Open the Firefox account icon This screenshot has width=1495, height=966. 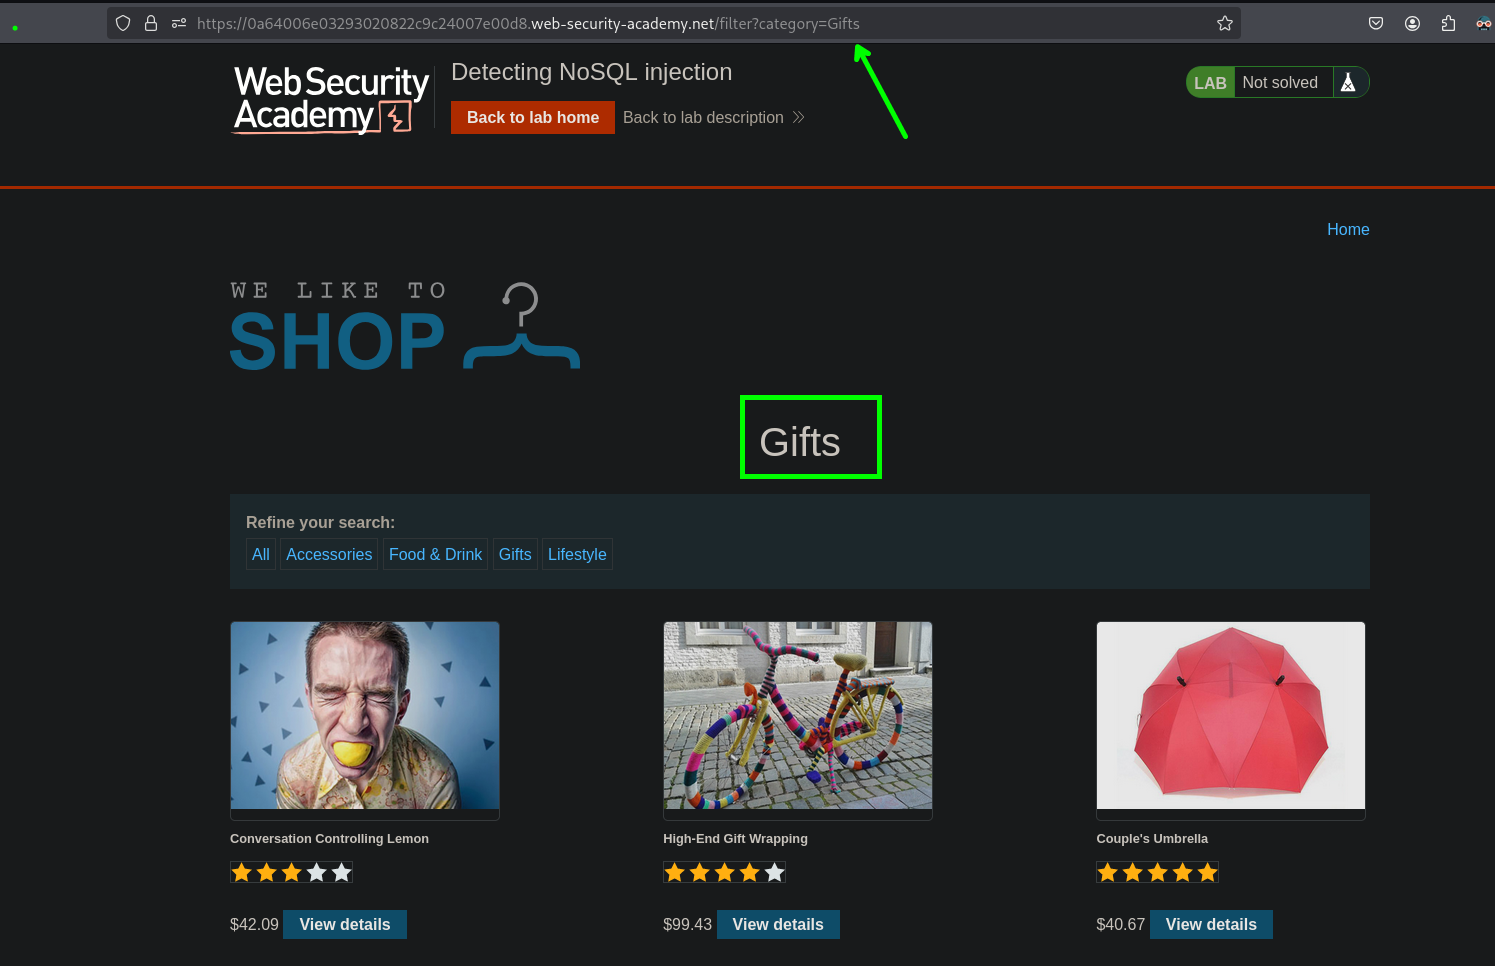1412,23
